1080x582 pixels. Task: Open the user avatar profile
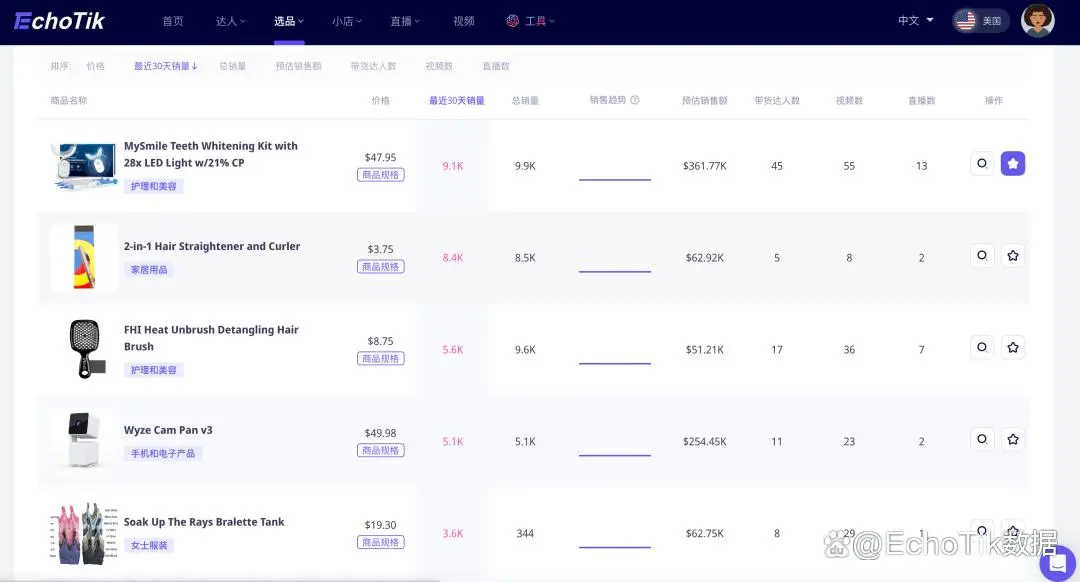pyautogui.click(x=1037, y=21)
